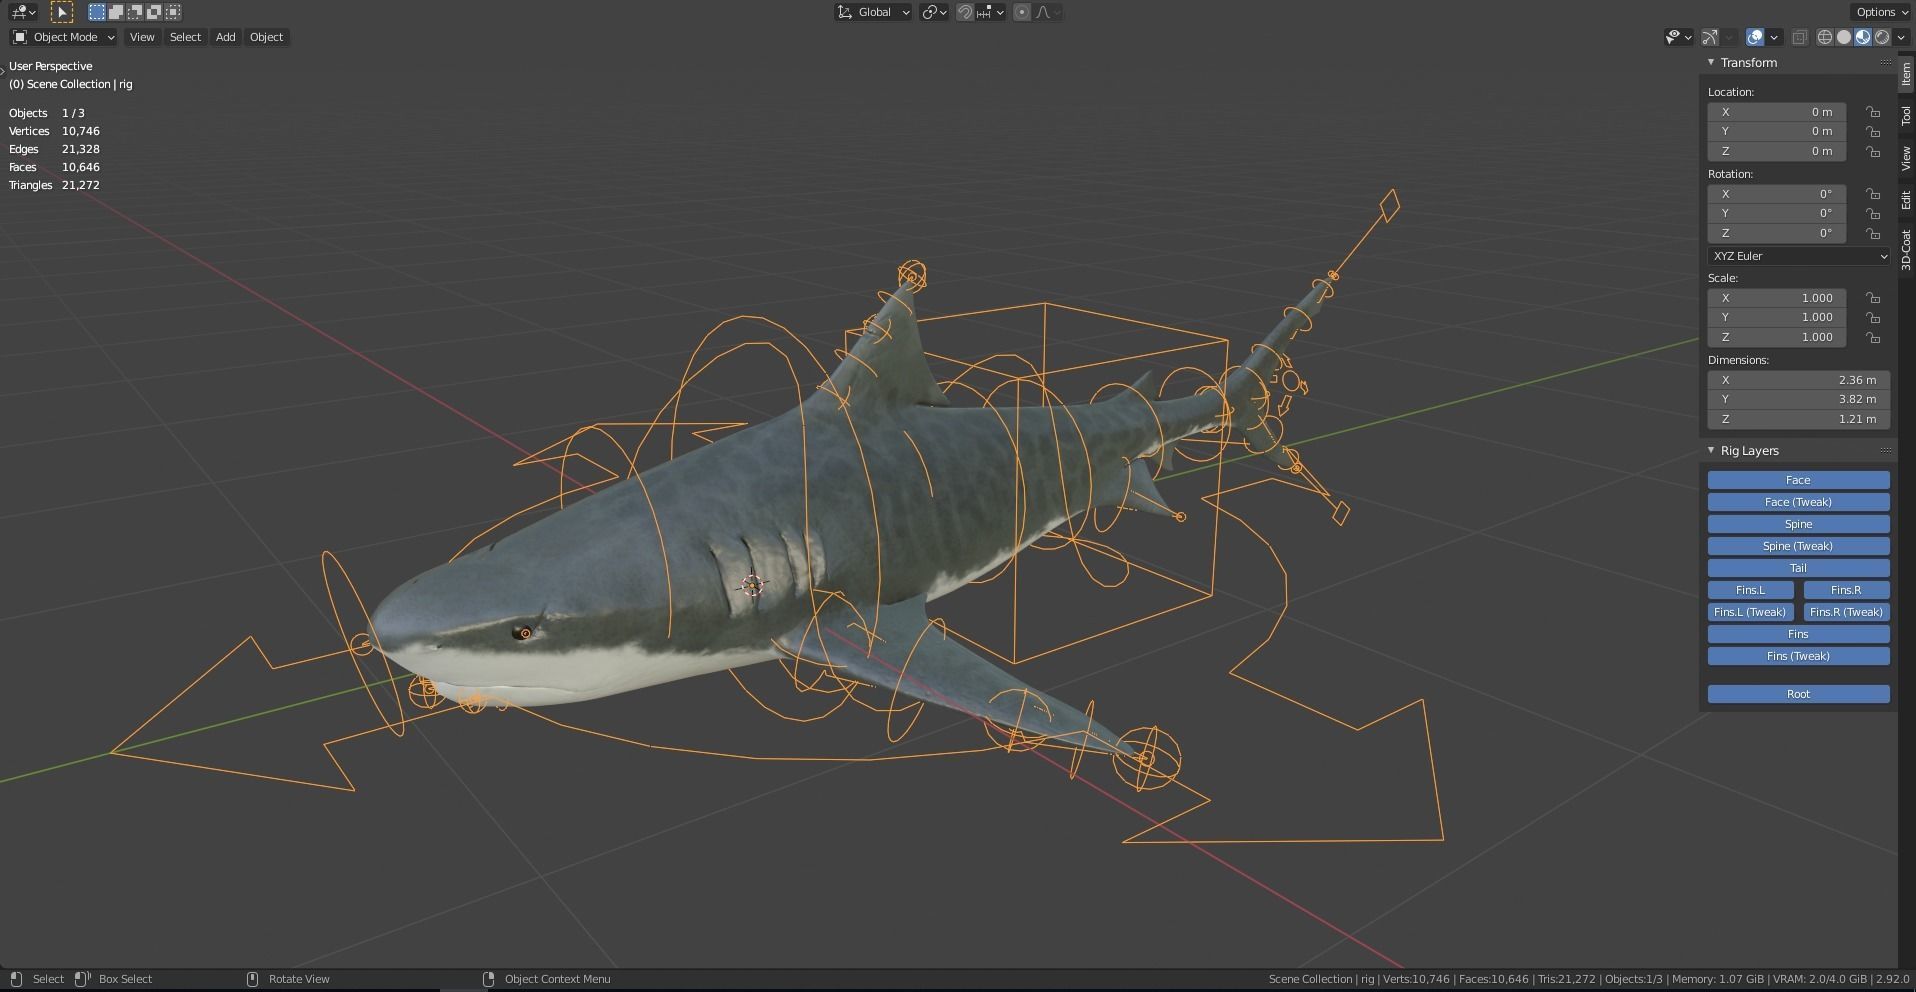Open proportional falloff curve dropdown

tap(1048, 12)
